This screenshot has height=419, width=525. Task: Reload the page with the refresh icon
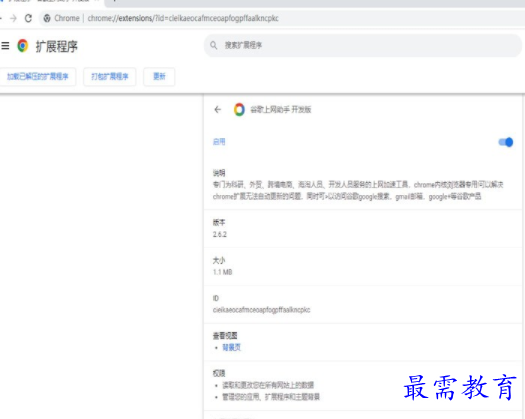pos(28,18)
